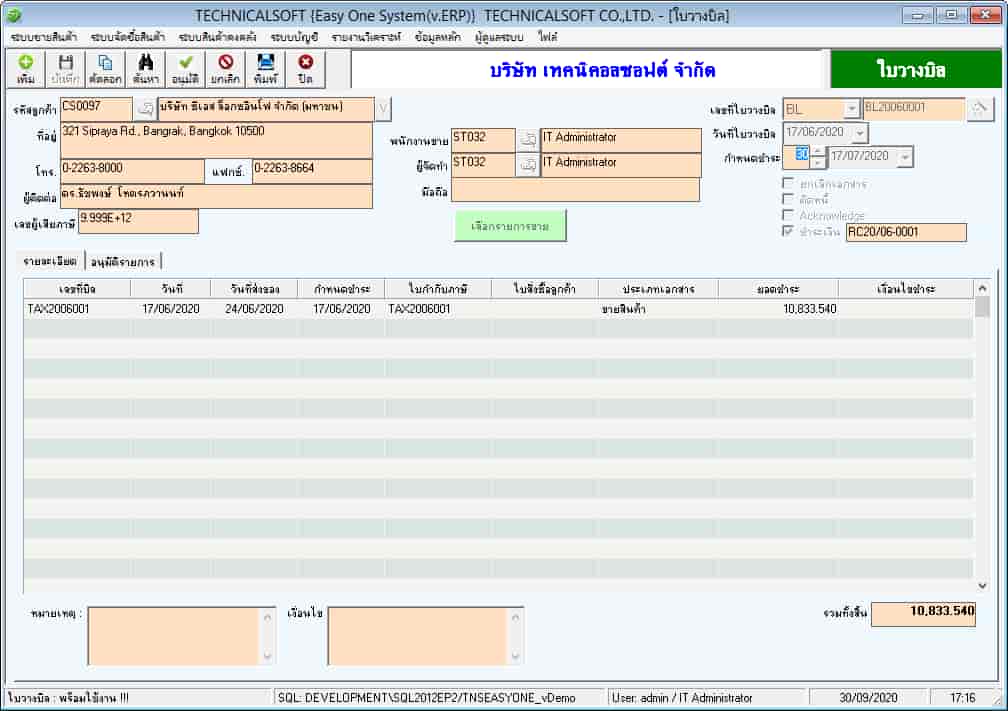Click the เลขที่บิล column header

click(x=77, y=289)
